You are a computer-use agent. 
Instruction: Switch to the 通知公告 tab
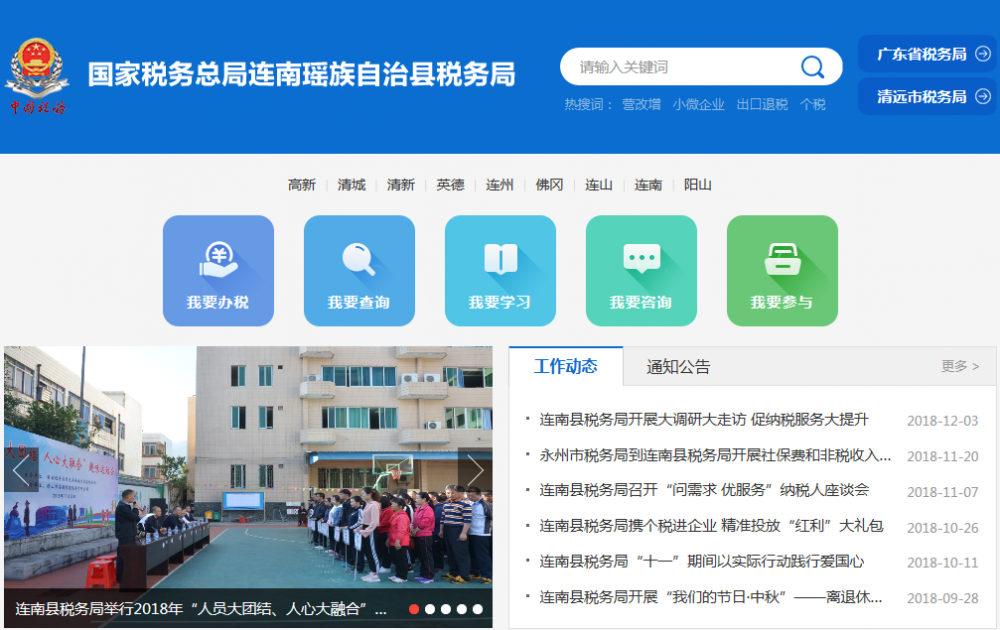(x=678, y=367)
